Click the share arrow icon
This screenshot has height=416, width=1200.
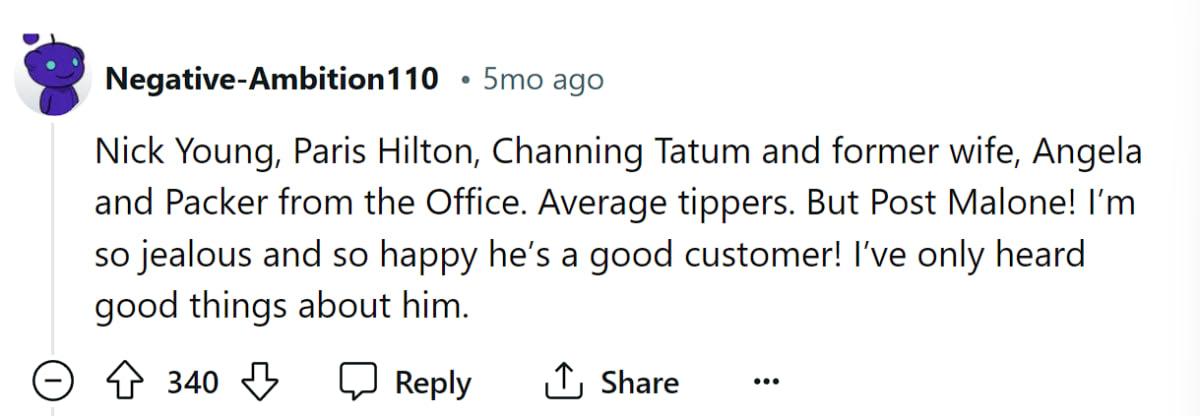click(x=562, y=381)
